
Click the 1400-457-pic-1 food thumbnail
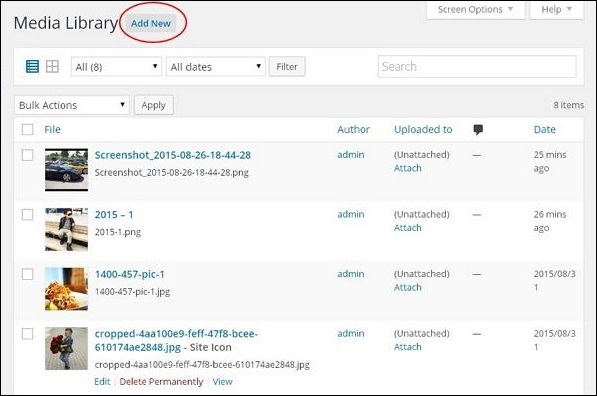(67, 289)
